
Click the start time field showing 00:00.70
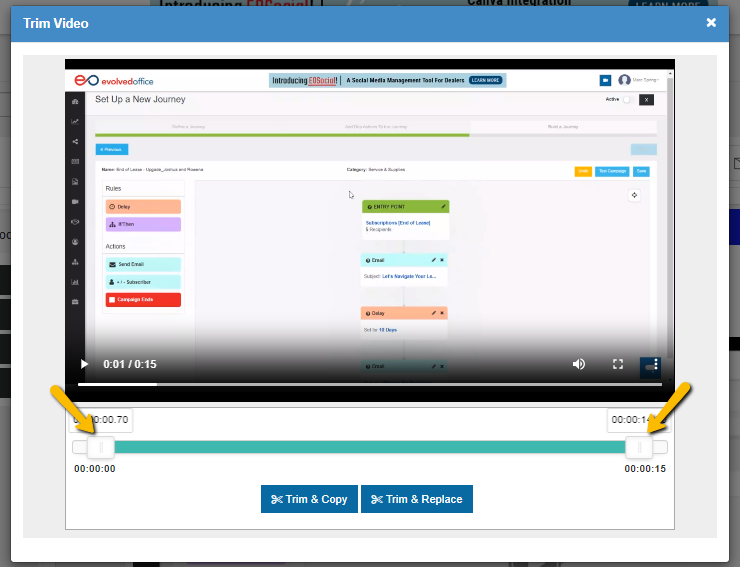tap(101, 420)
